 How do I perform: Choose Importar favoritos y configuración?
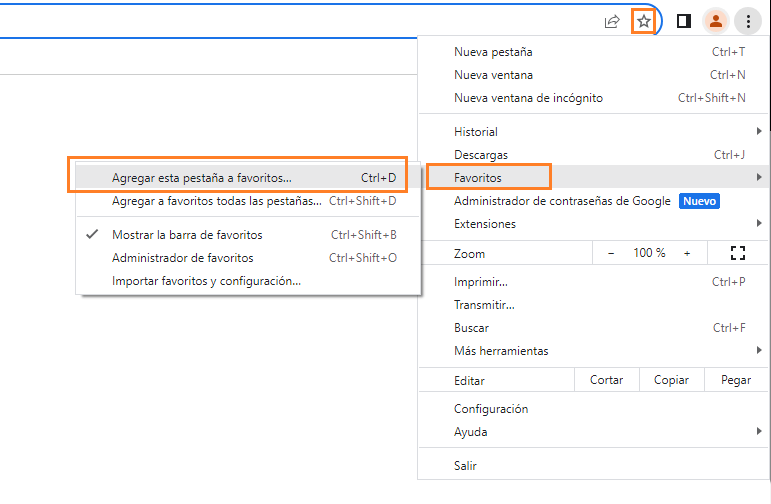tap(206, 281)
